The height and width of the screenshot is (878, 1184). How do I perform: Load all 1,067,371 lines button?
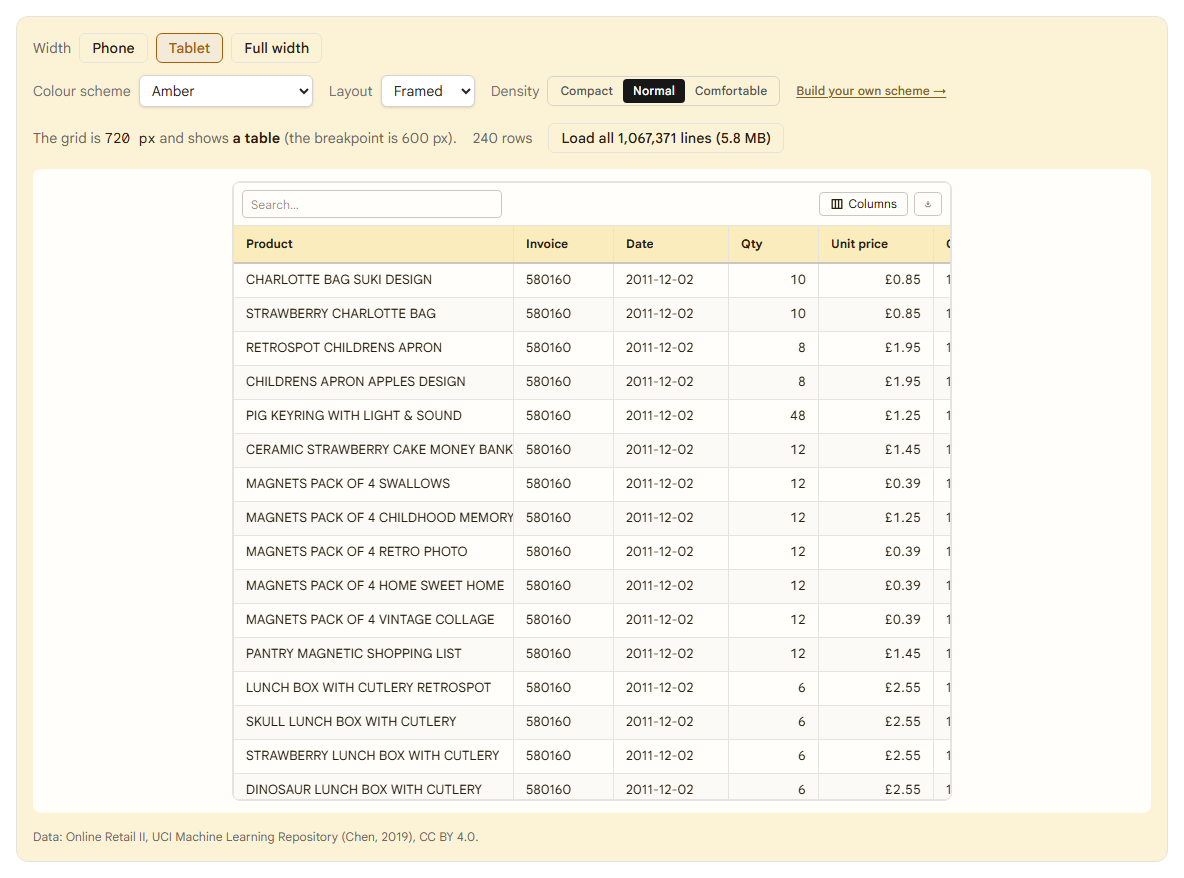(x=665, y=138)
